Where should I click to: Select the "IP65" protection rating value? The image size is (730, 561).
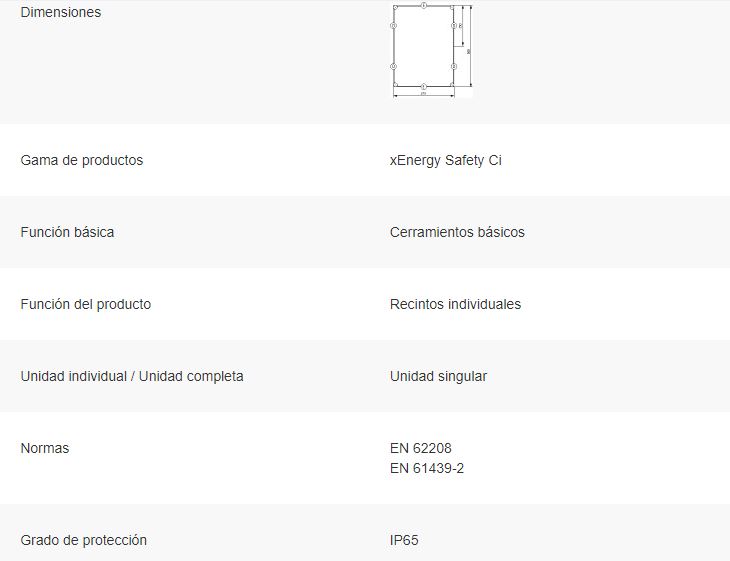pyautogui.click(x=404, y=540)
